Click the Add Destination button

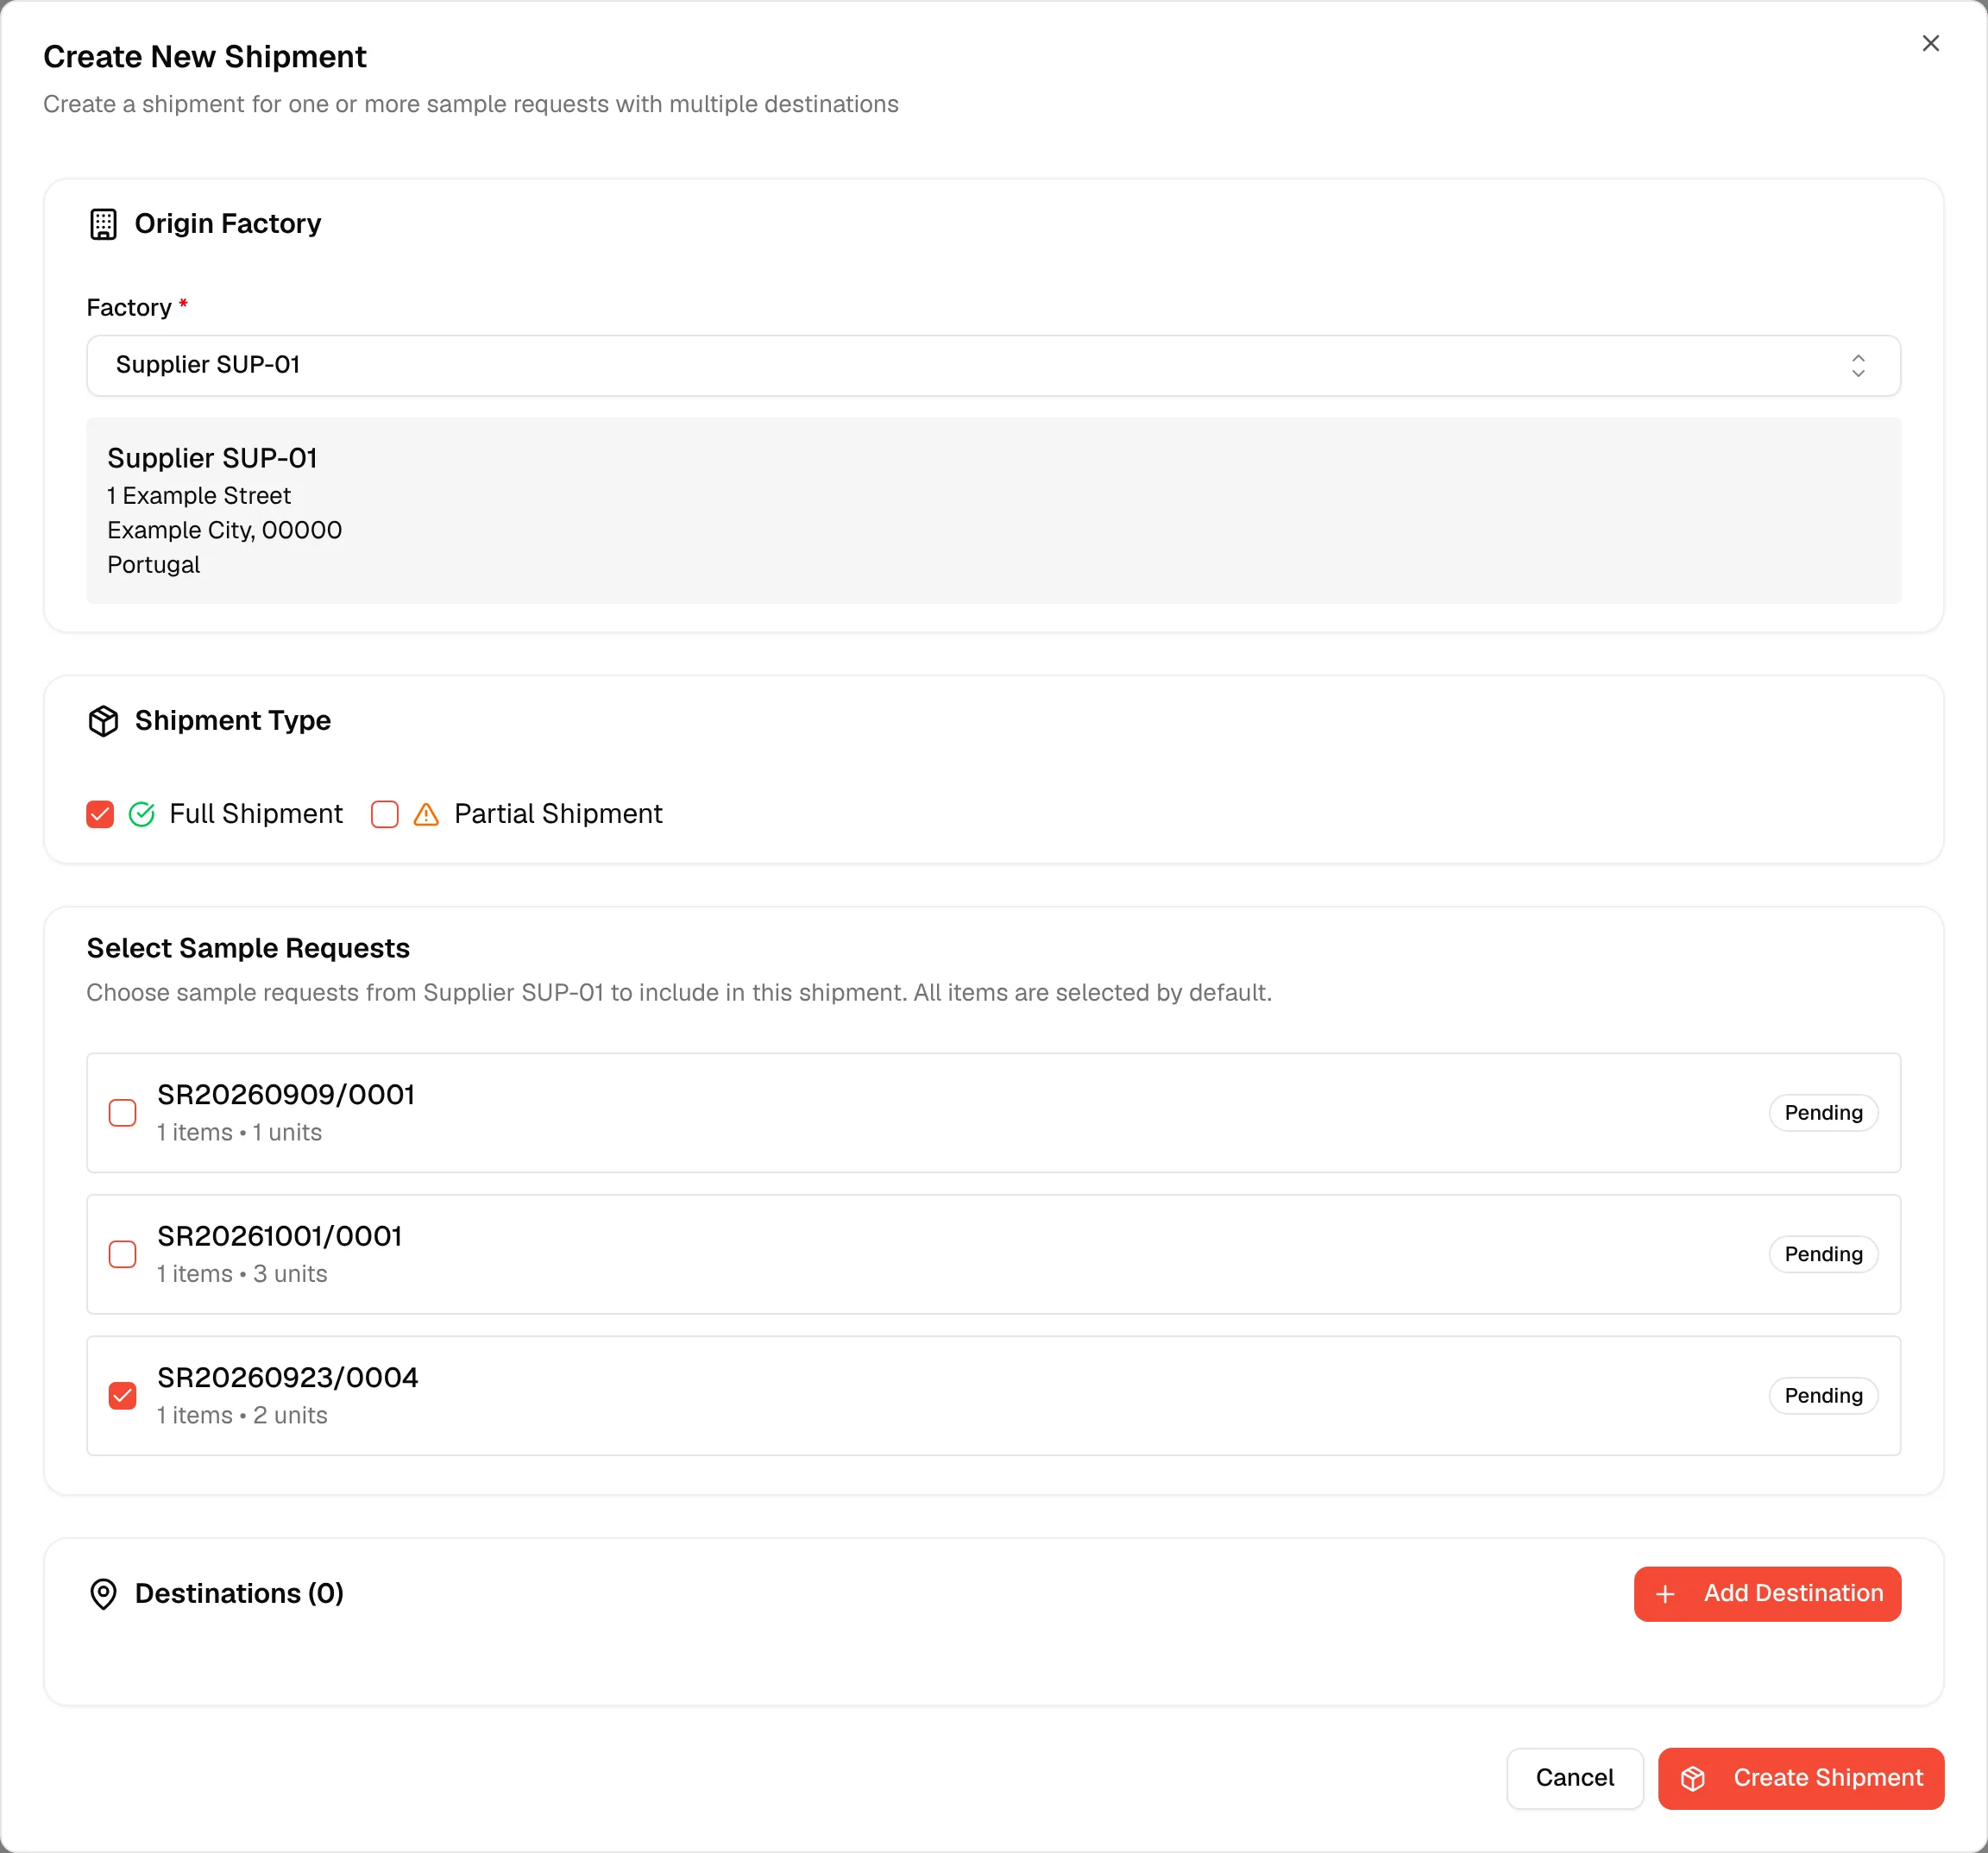1767,1594
